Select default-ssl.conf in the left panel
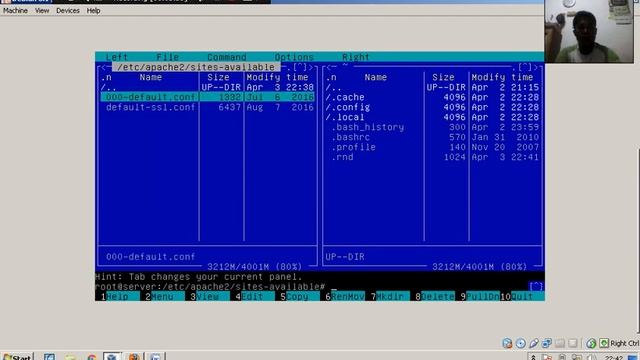 pyautogui.click(x=208, y=107)
